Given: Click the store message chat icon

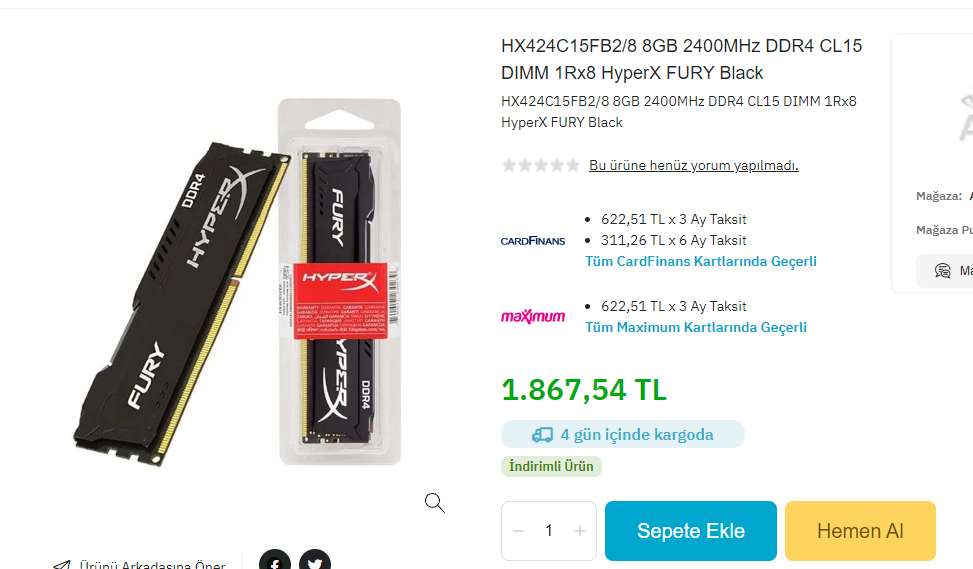Looking at the screenshot, I should pyautogui.click(x=943, y=271).
